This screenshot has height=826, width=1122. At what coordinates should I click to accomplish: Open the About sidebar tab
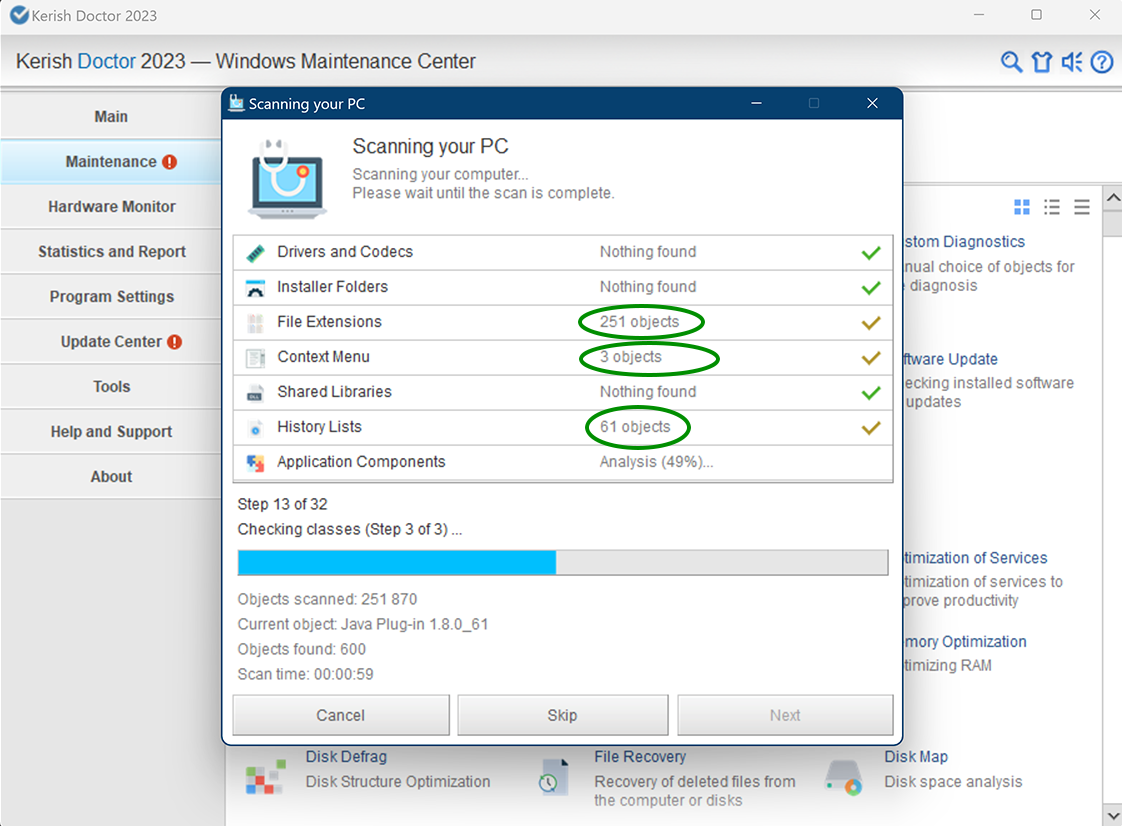(x=111, y=477)
